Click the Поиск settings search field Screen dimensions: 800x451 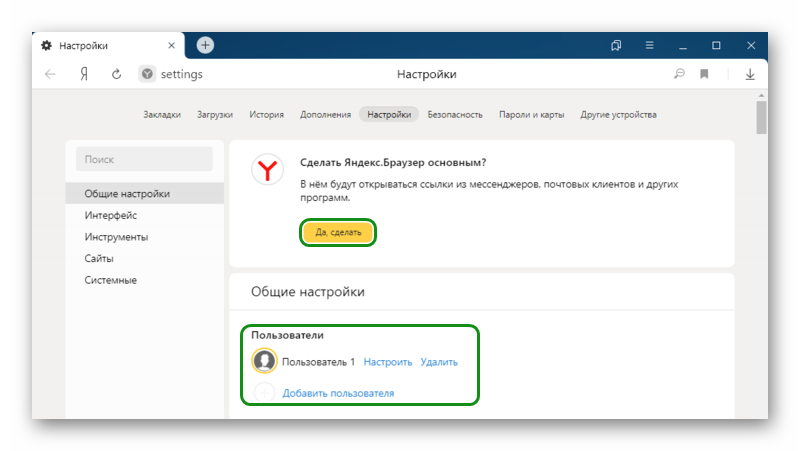(x=144, y=159)
